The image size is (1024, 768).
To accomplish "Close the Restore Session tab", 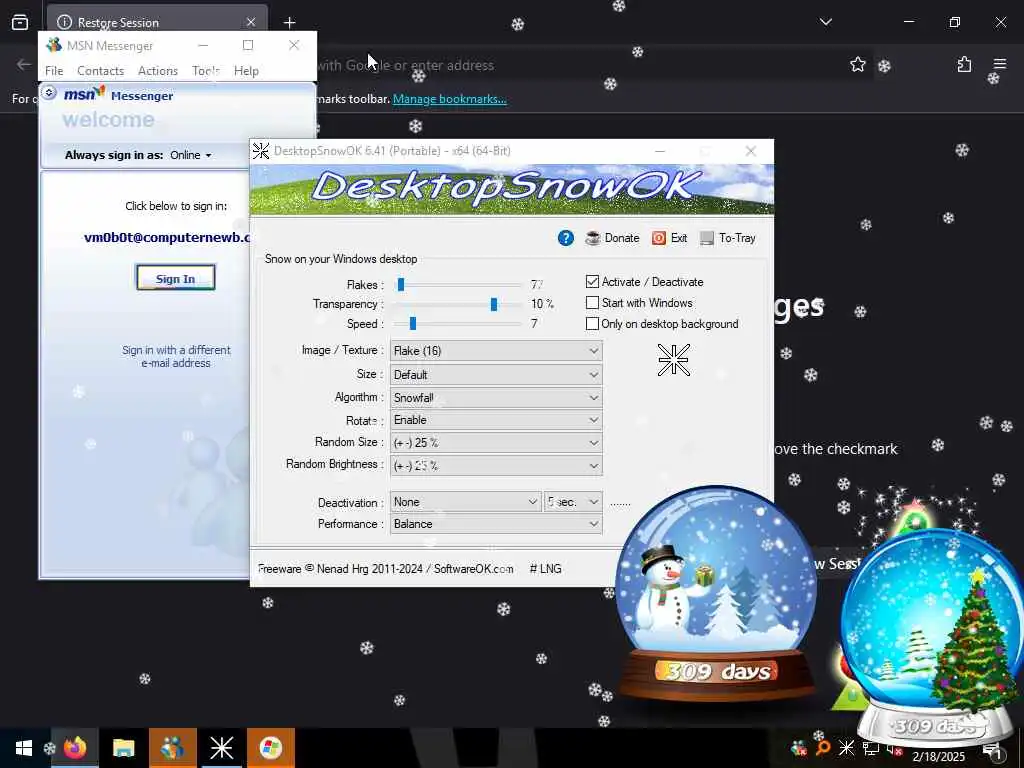I will (251, 22).
